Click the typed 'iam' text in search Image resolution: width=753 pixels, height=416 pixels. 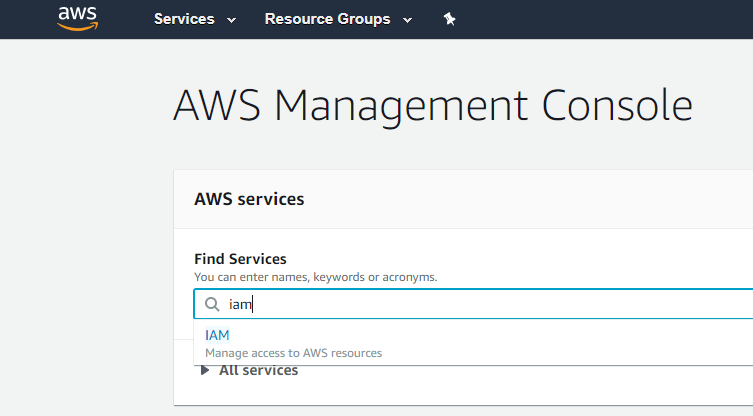click(239, 304)
